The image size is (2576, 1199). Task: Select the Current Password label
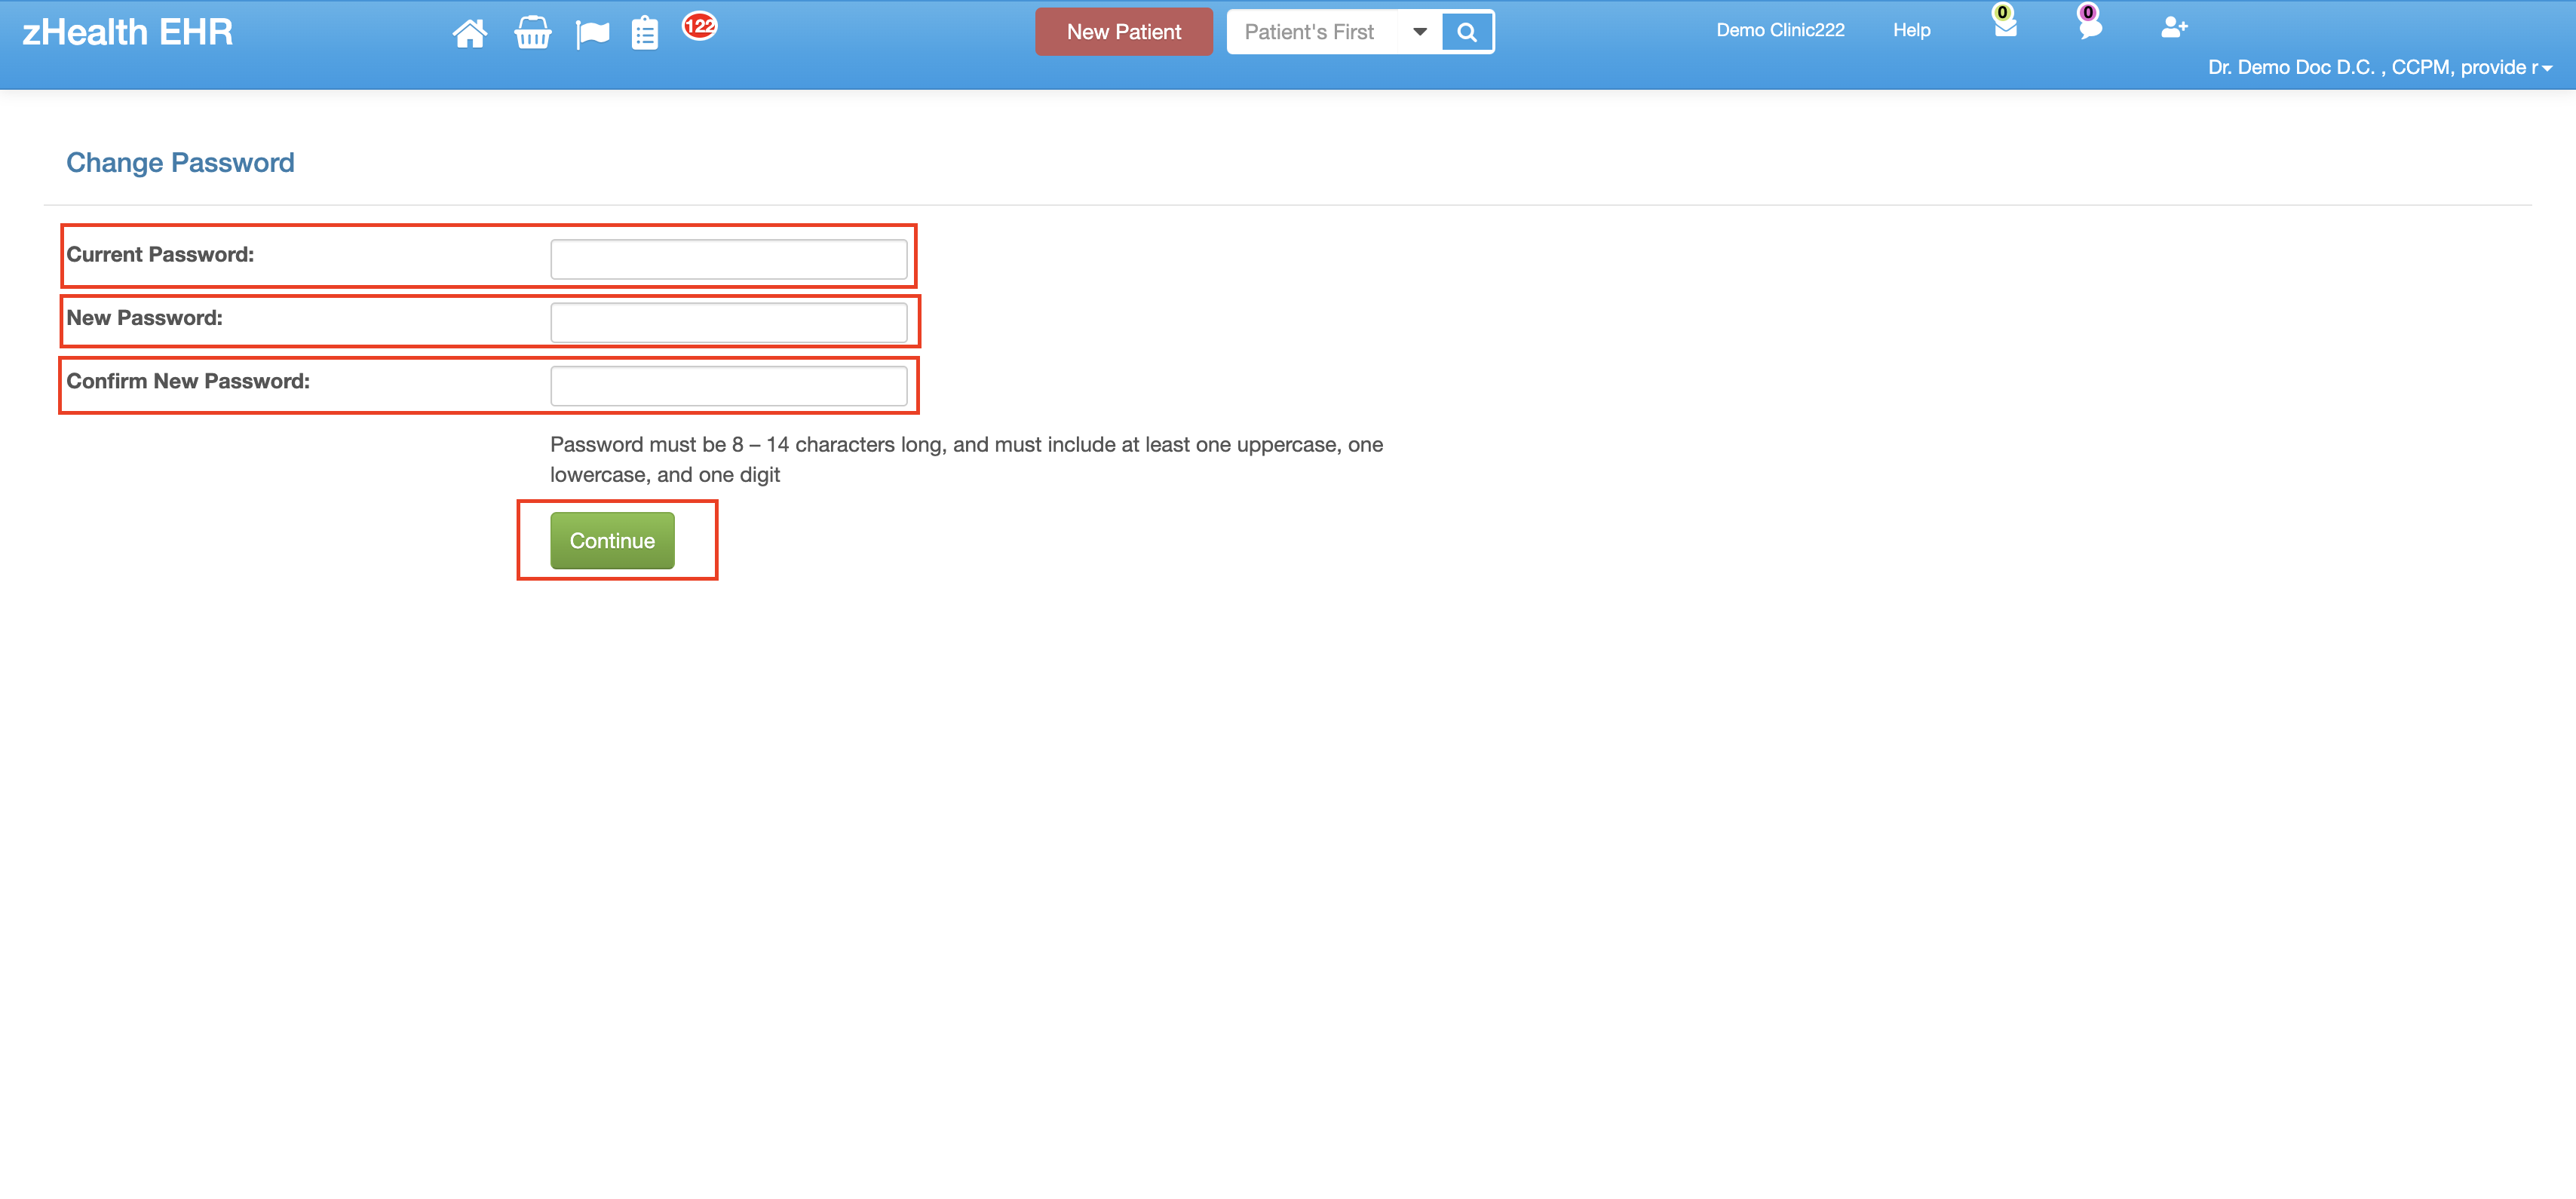160,254
